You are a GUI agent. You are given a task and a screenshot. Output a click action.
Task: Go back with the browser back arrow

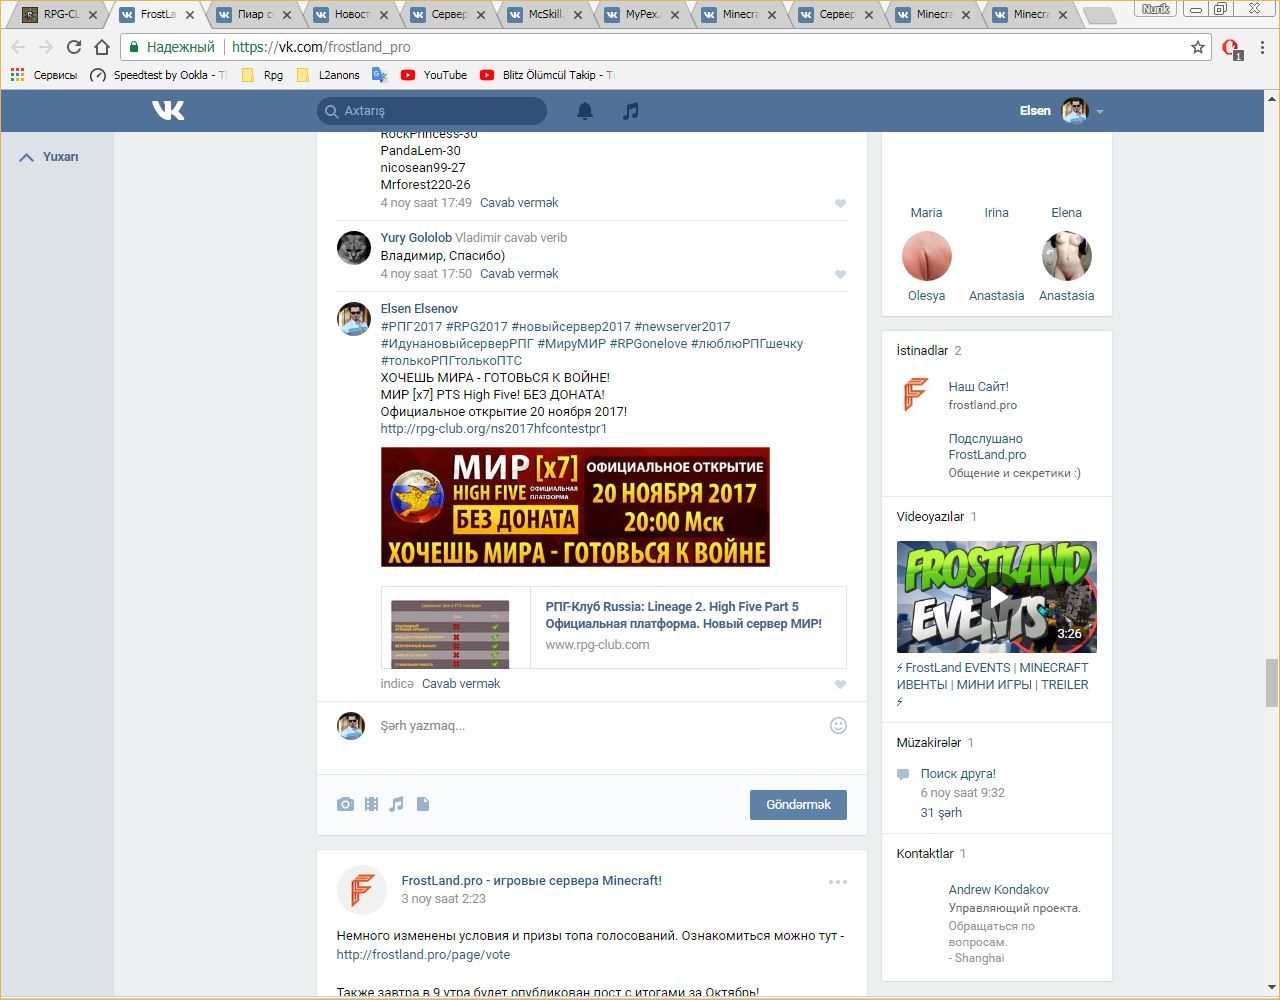18,47
